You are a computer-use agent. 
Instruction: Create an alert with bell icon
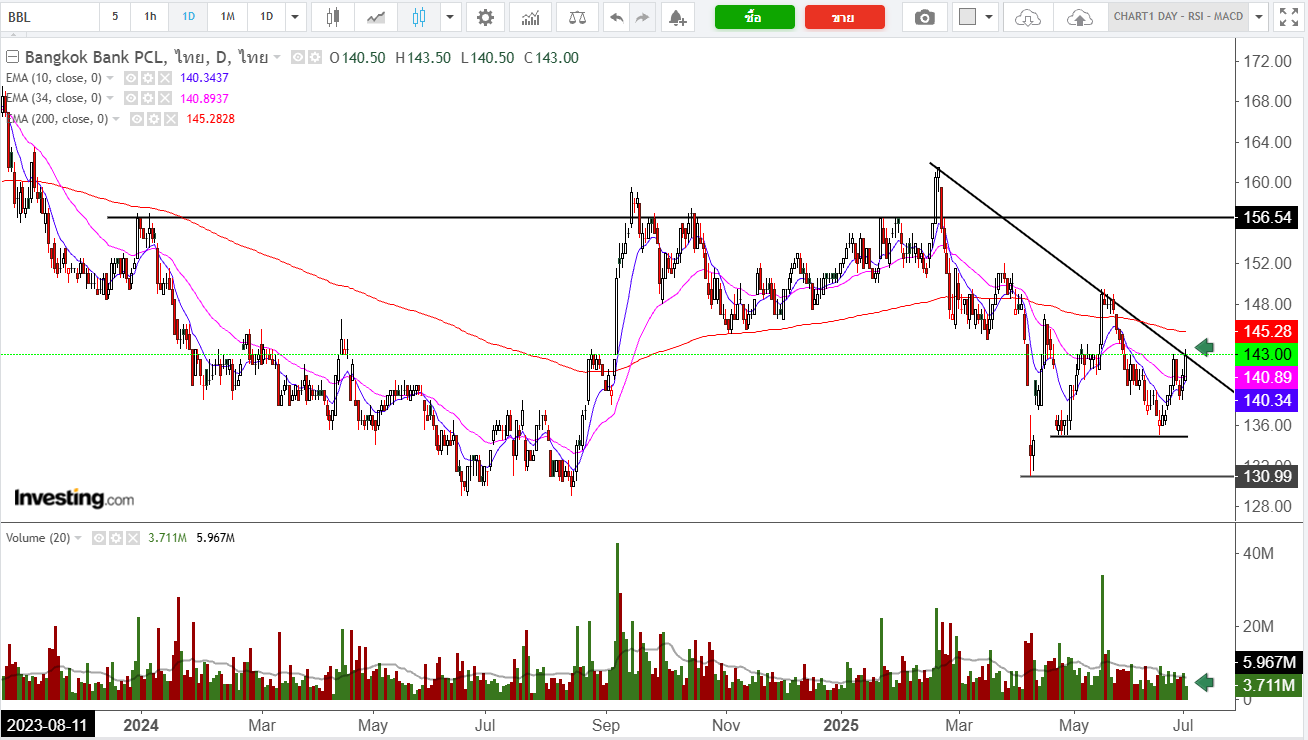coord(677,17)
